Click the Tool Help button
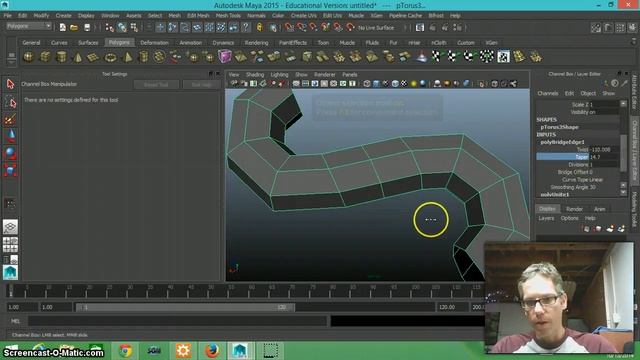This screenshot has height=360, width=640. (201, 84)
